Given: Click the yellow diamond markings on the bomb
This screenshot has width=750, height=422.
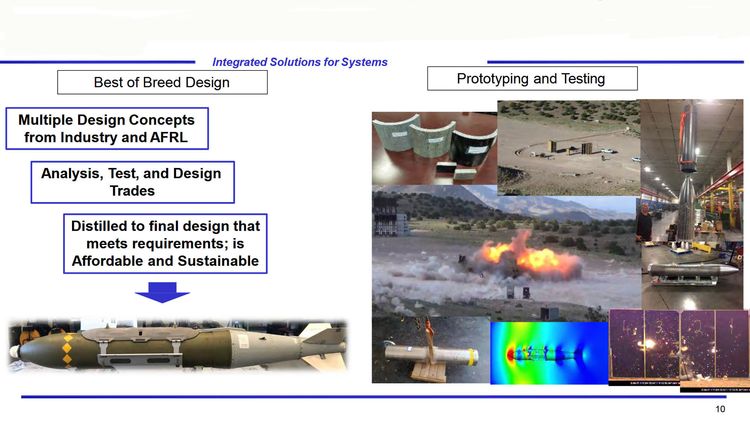Looking at the screenshot, I should 68,350.
